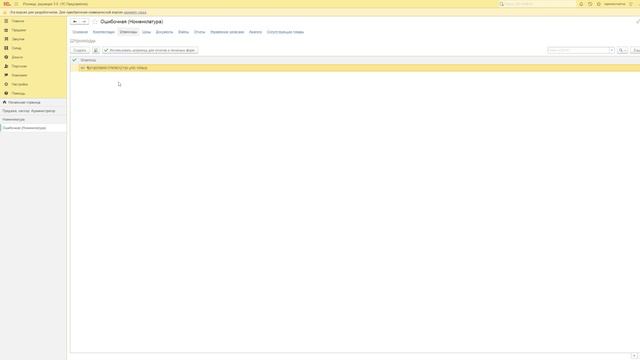Viewport: 640px width, 360px height.
Task: Click the checkmark column header in the list
Action: 74,60
